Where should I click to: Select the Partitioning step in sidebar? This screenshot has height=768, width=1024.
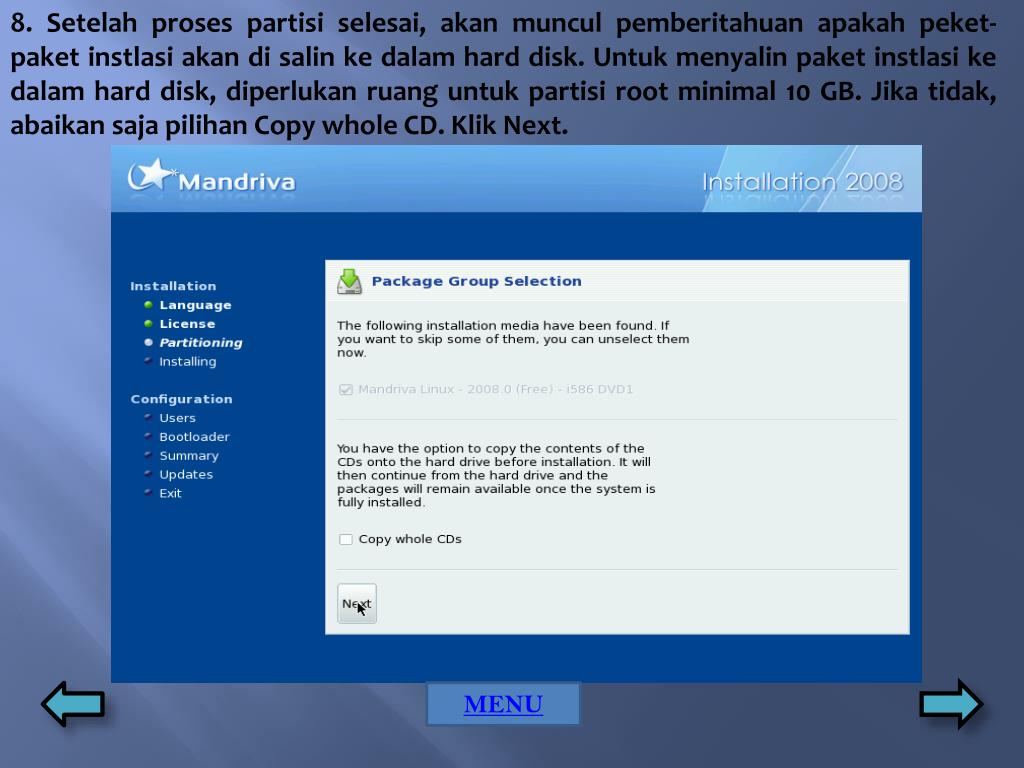200,343
